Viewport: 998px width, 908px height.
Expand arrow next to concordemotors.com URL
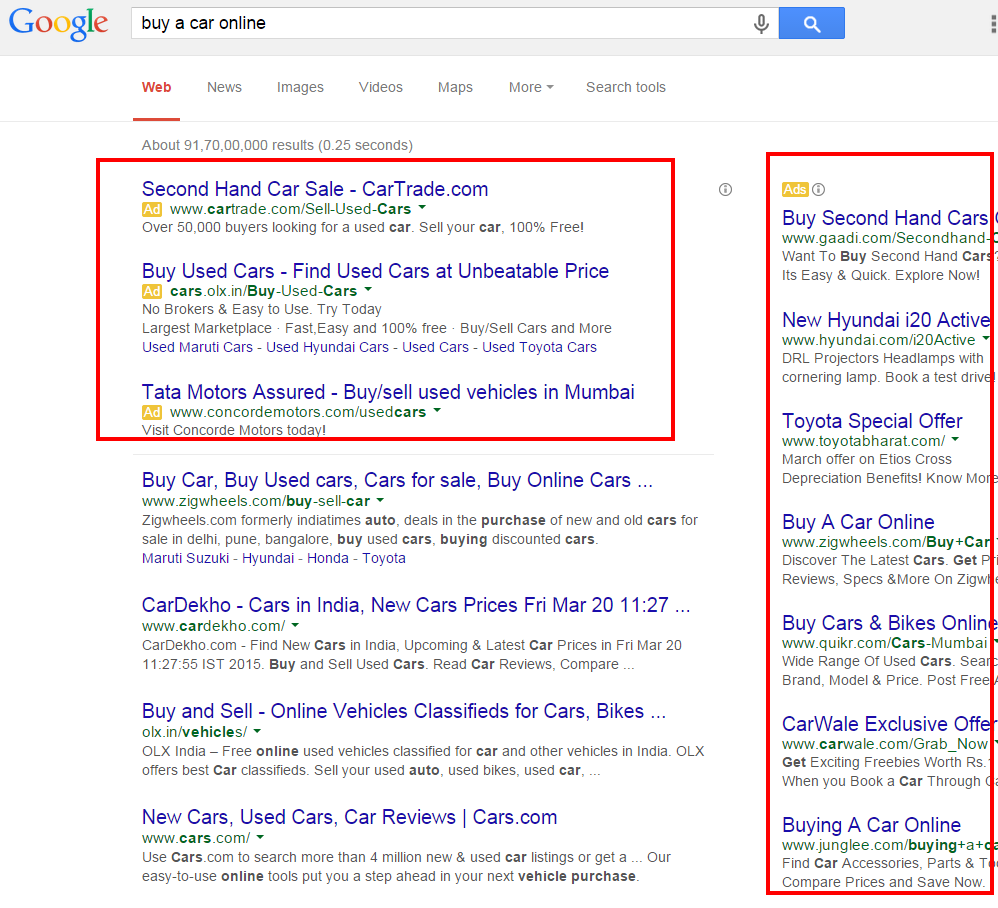[437, 411]
